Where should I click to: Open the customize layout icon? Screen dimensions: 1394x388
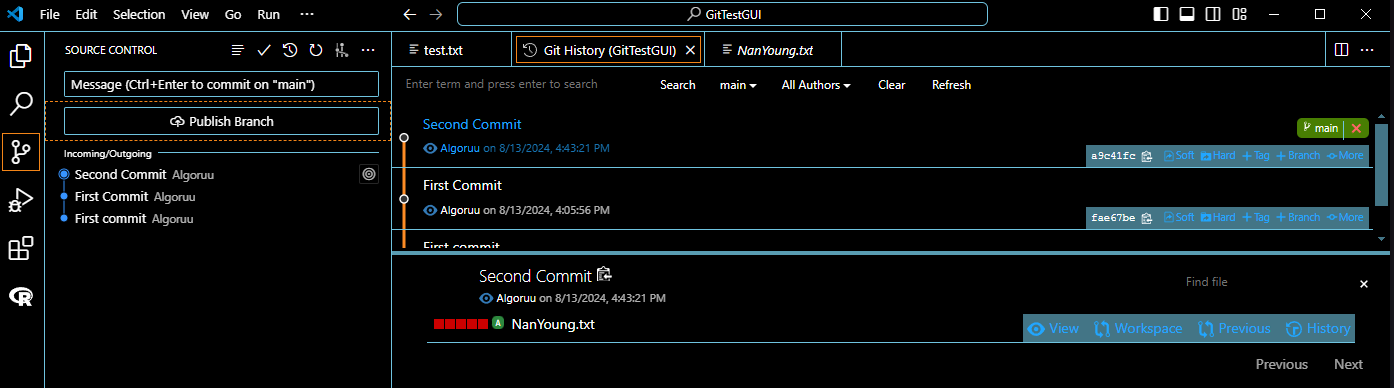[1239, 14]
